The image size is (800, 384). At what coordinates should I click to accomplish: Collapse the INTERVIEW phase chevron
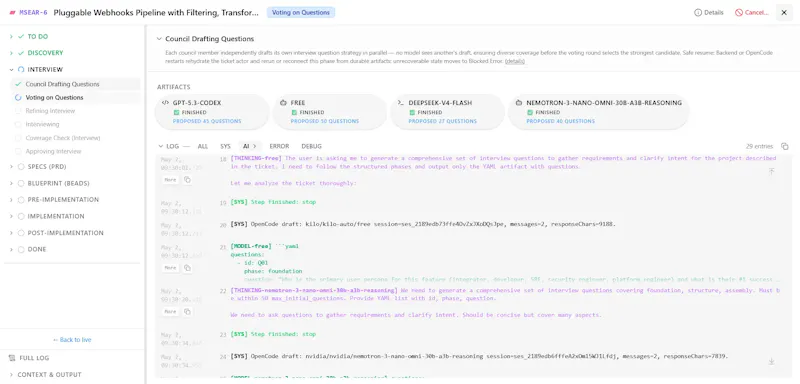(11, 69)
